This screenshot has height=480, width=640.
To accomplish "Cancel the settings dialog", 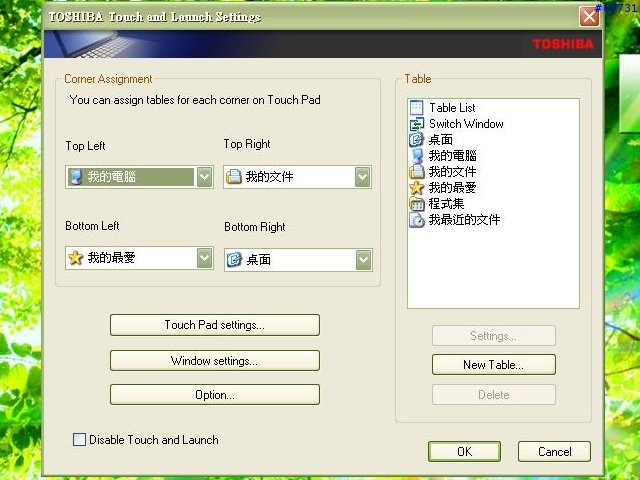I will pos(554,451).
